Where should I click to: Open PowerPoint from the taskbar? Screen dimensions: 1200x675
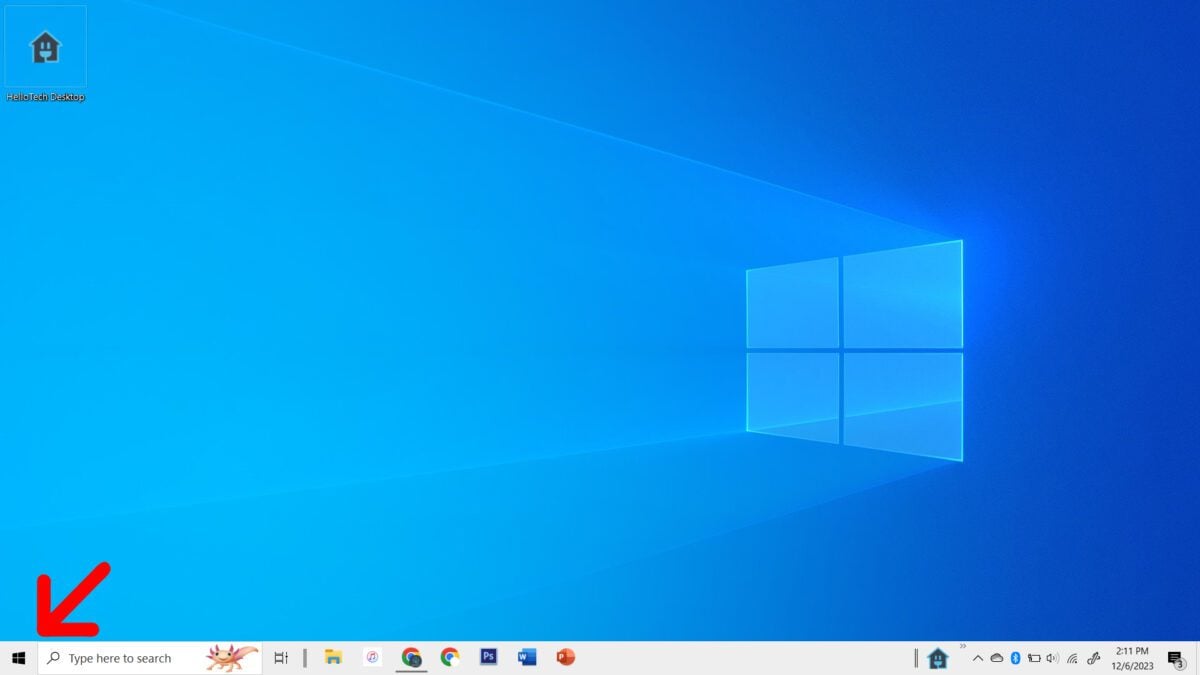[x=566, y=658]
